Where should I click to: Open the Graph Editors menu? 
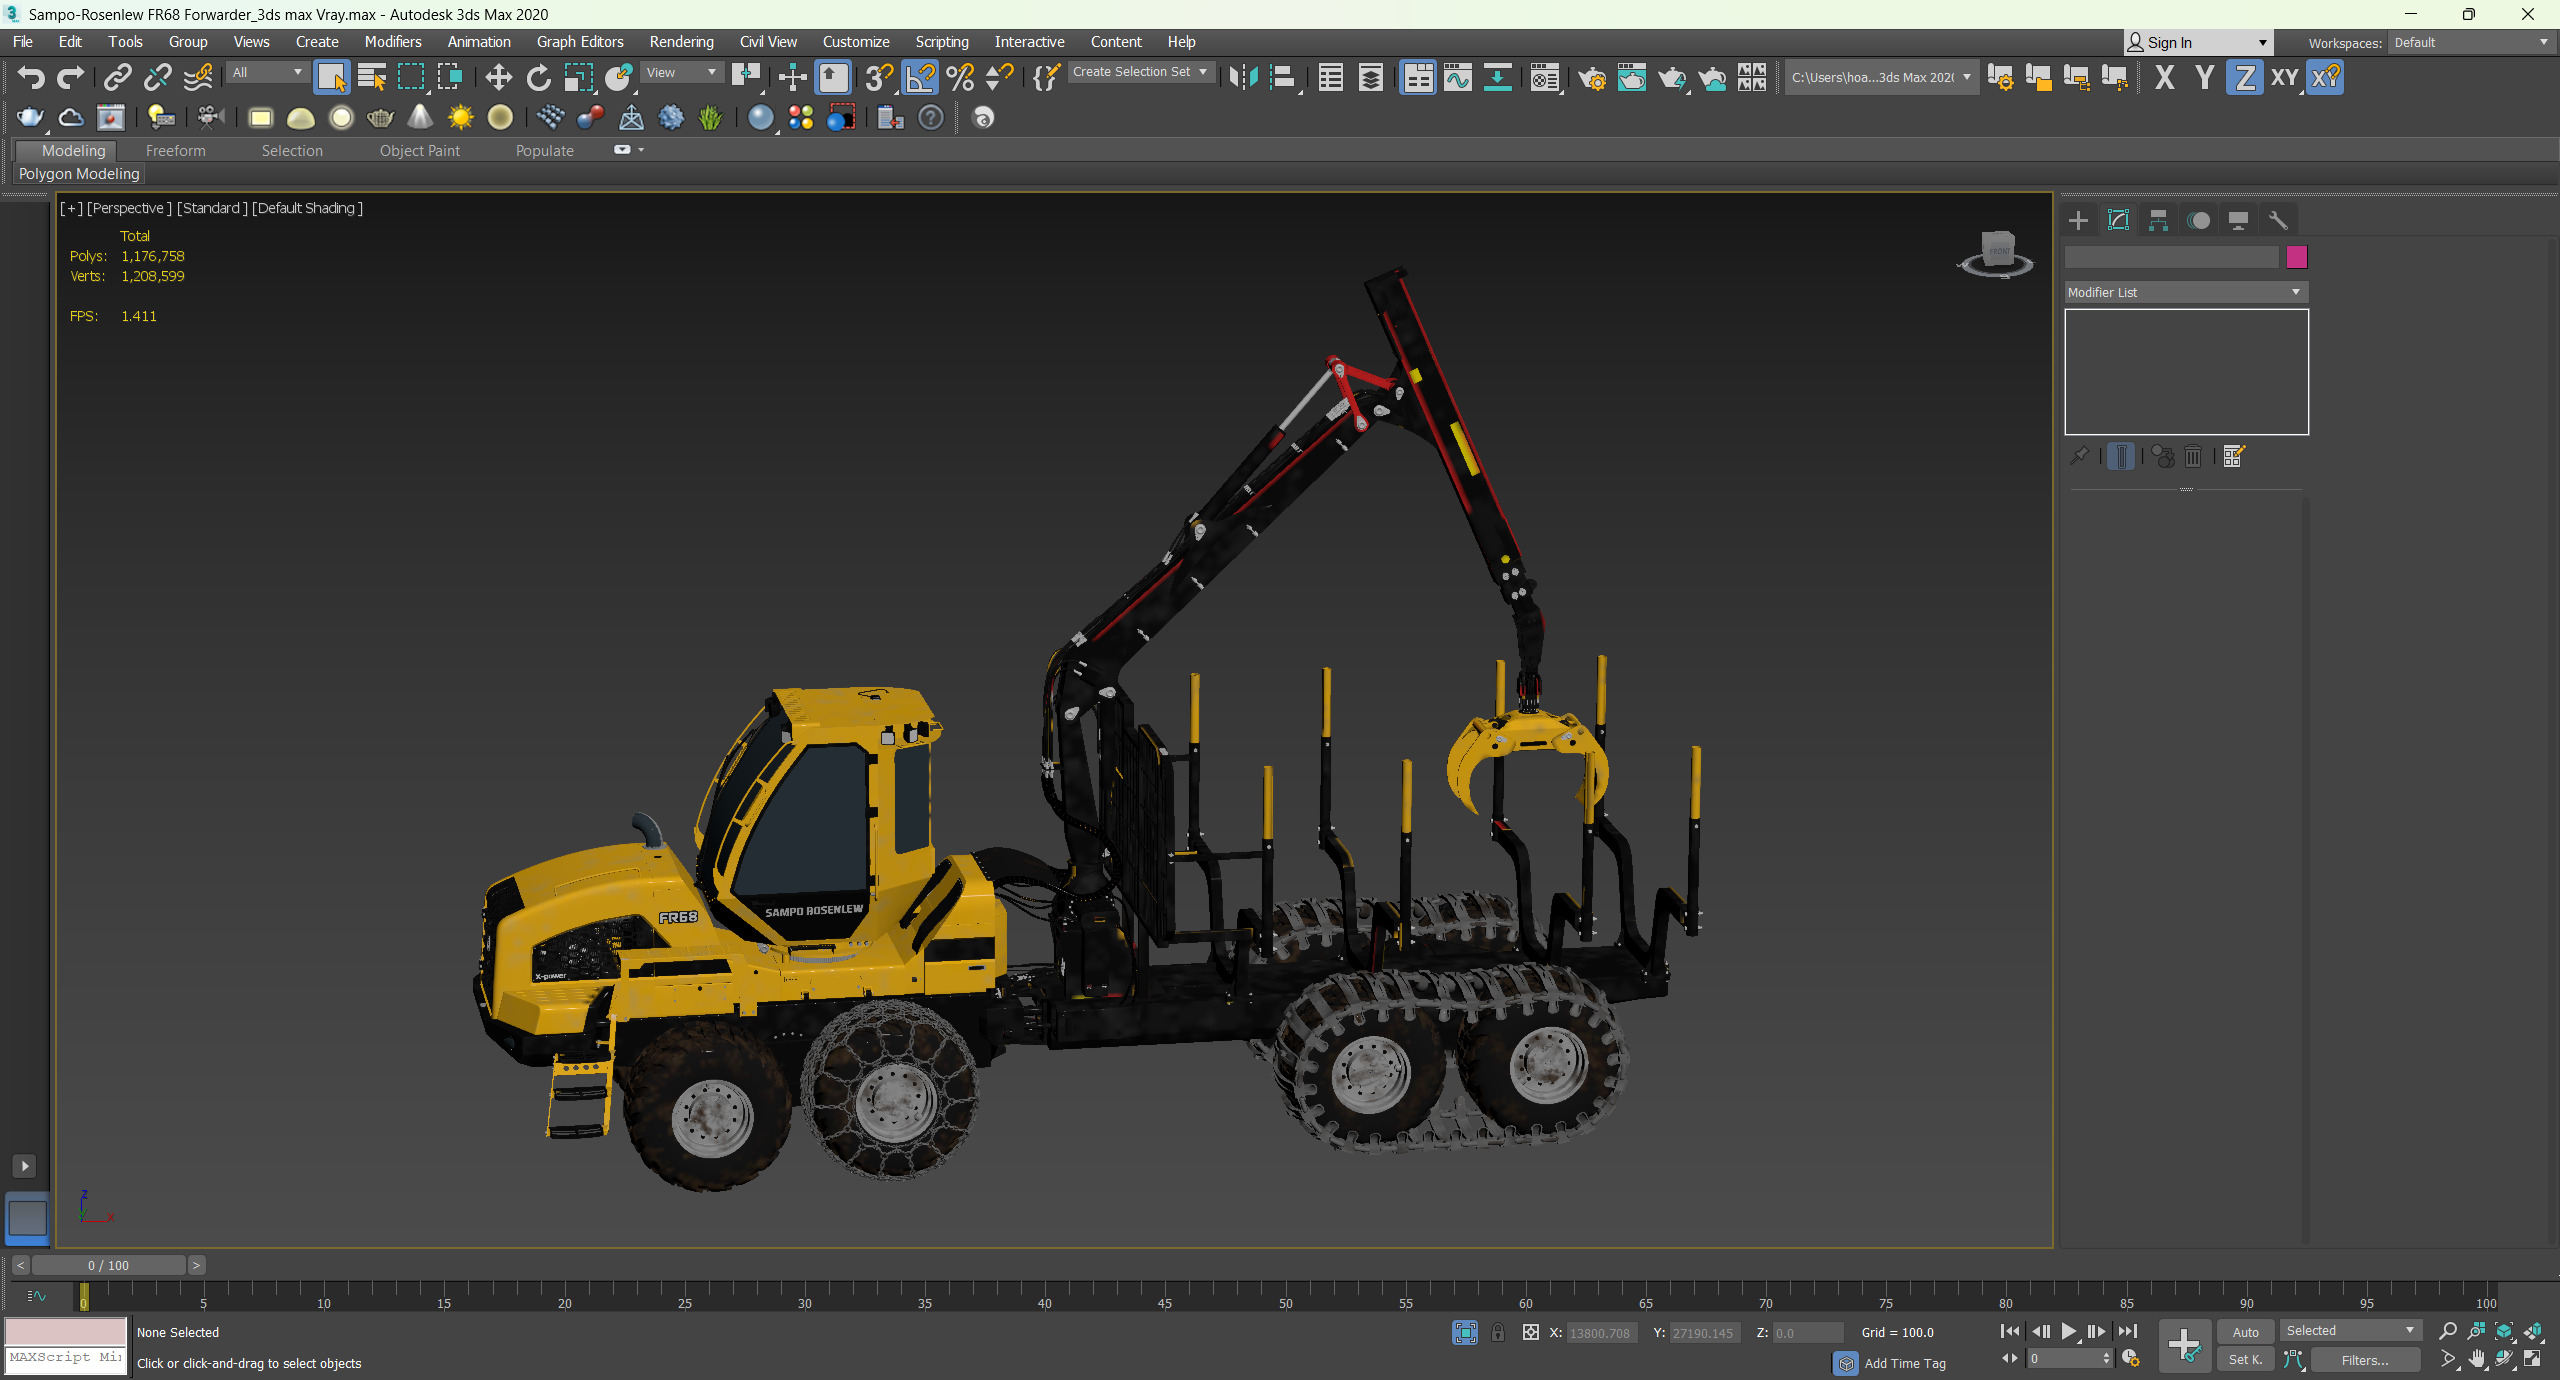click(x=580, y=42)
